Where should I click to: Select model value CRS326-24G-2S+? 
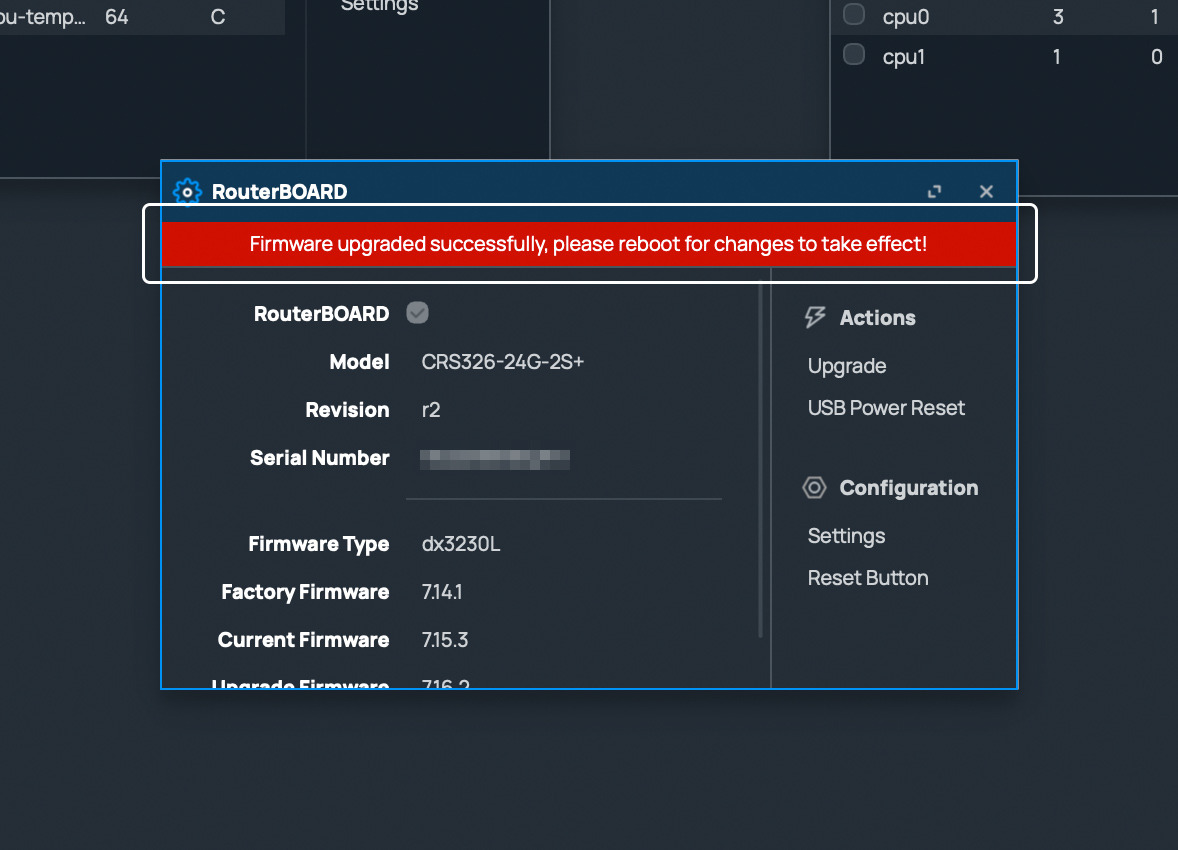(503, 362)
